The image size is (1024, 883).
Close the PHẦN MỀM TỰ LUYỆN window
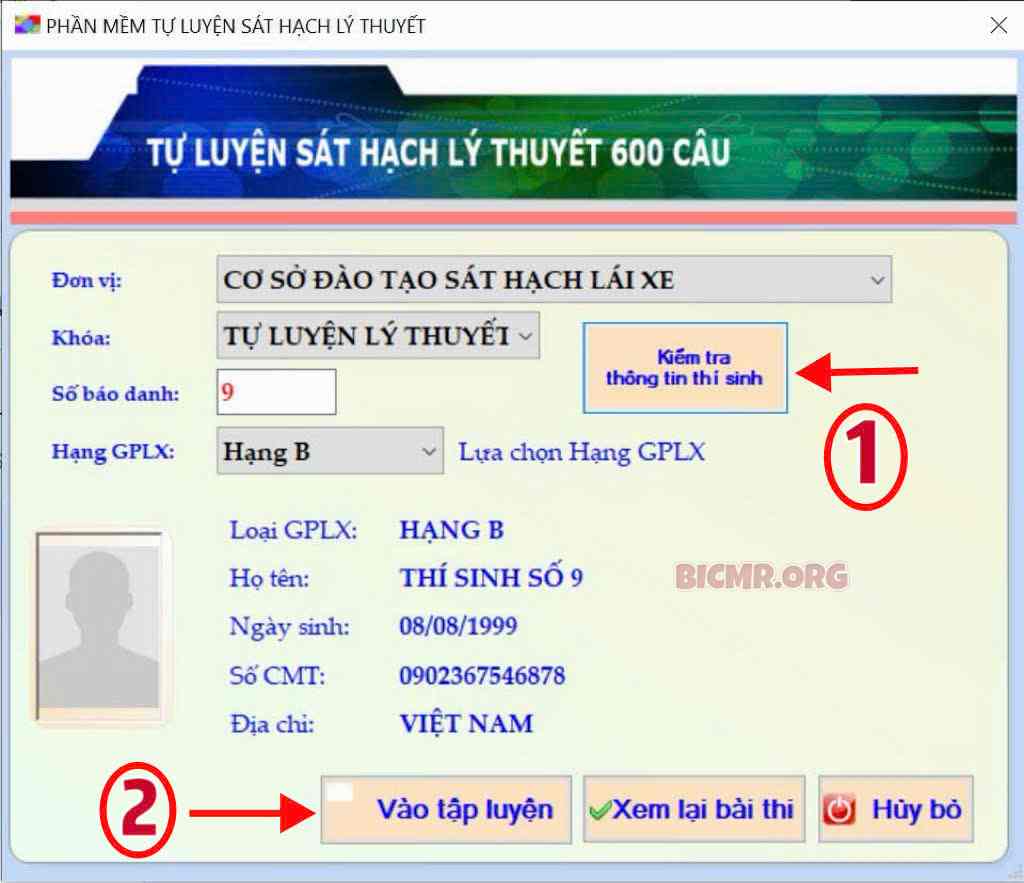[x=998, y=25]
